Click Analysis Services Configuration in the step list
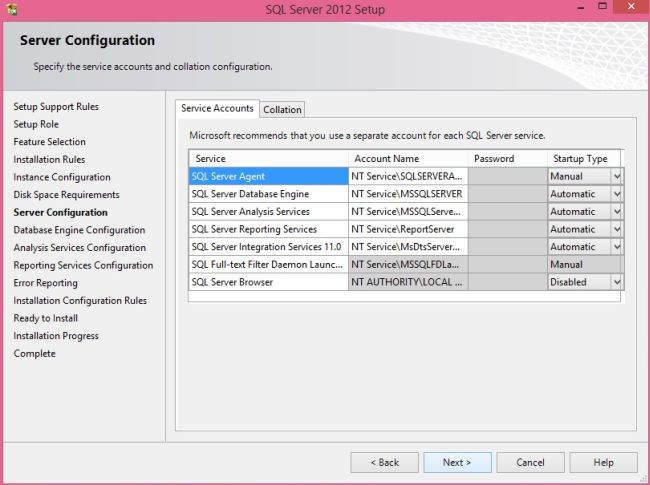The height and width of the screenshot is (485, 650). tap(80, 247)
